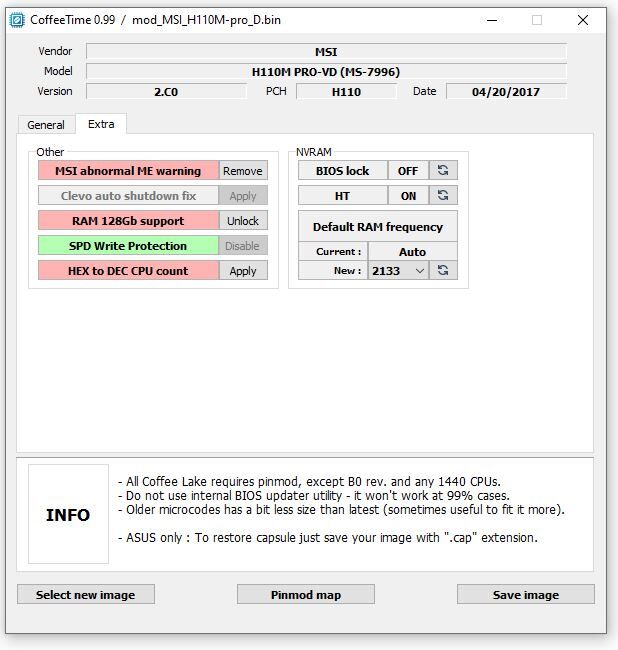Open the Pinmod map

pyautogui.click(x=306, y=594)
